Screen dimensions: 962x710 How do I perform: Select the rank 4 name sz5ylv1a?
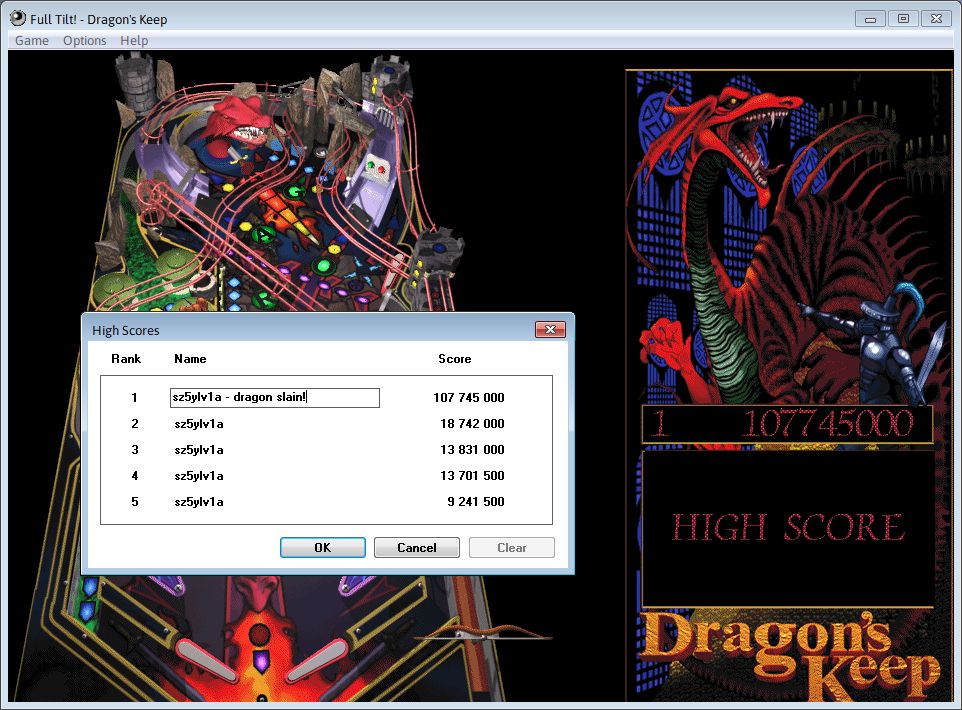pyautogui.click(x=199, y=476)
